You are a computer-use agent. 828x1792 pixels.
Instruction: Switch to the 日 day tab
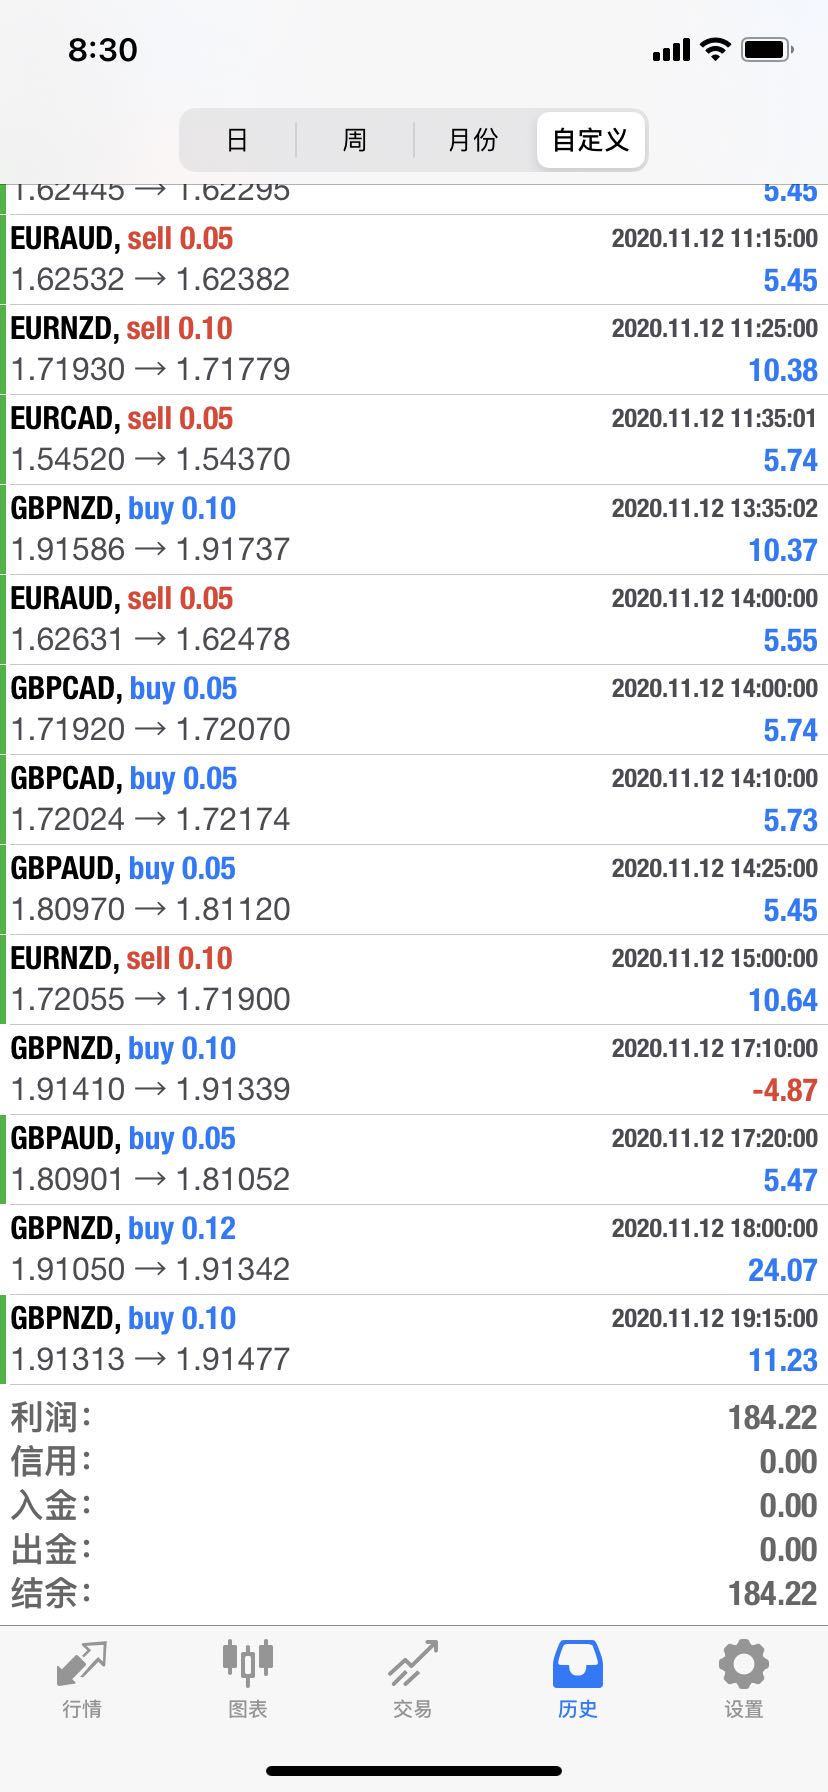237,140
